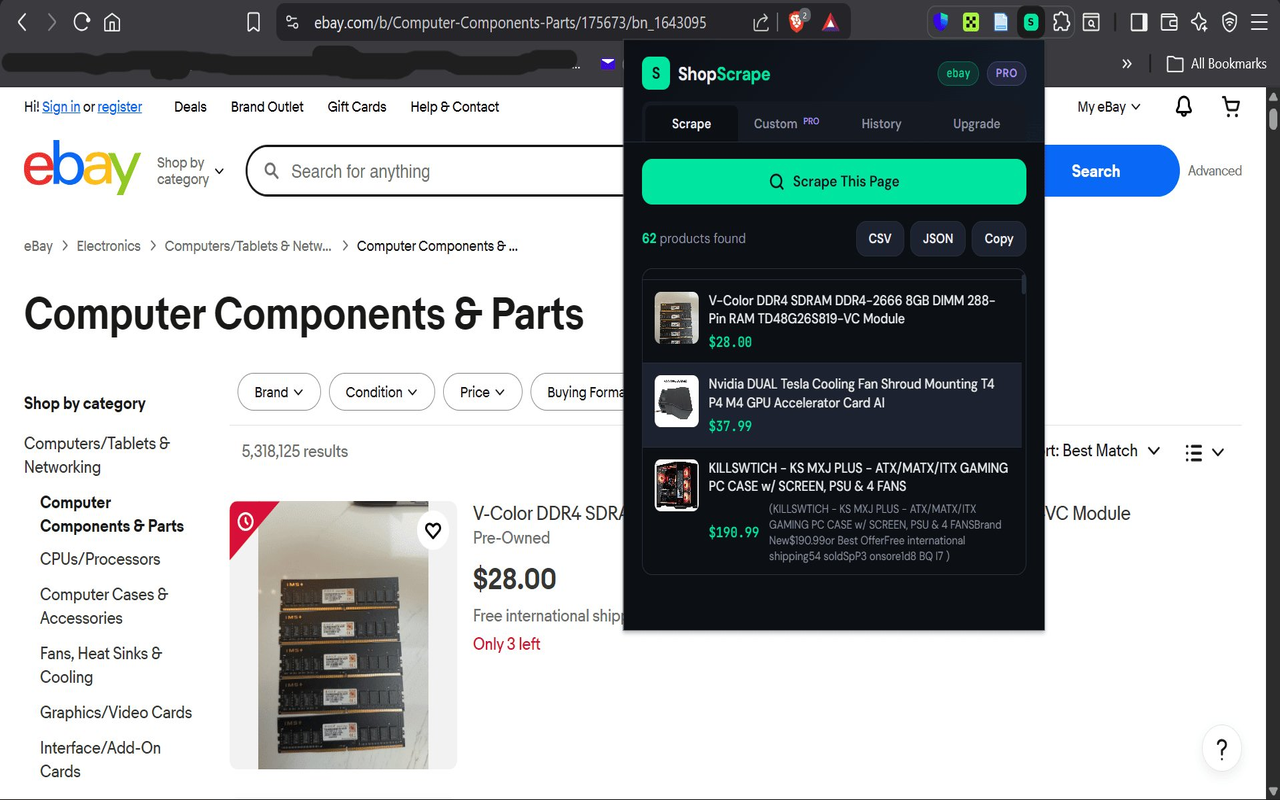Open the Brave Rewards triangle icon
Image resolution: width=1280 pixels, height=800 pixels.
click(x=831, y=22)
